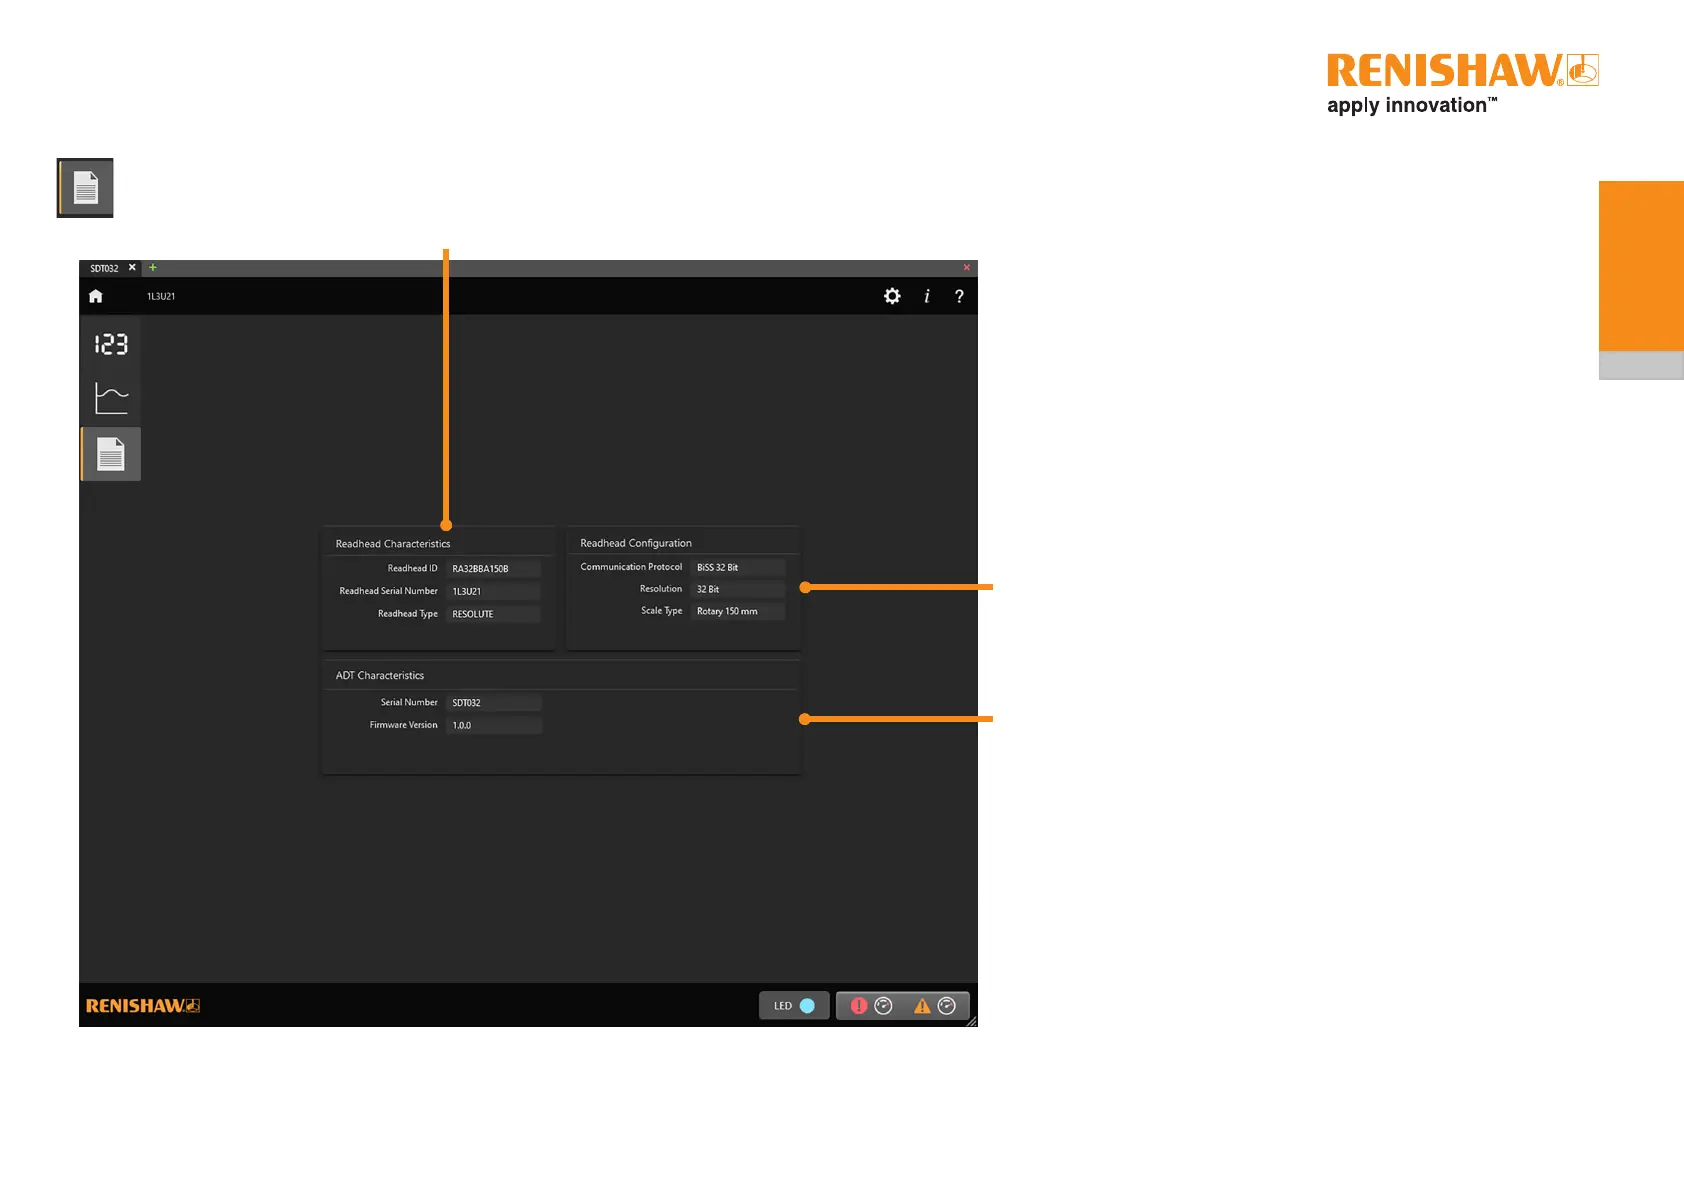Click the Resolution field 32 Bit
Viewport: 1684px width, 1191px height.
pos(739,589)
